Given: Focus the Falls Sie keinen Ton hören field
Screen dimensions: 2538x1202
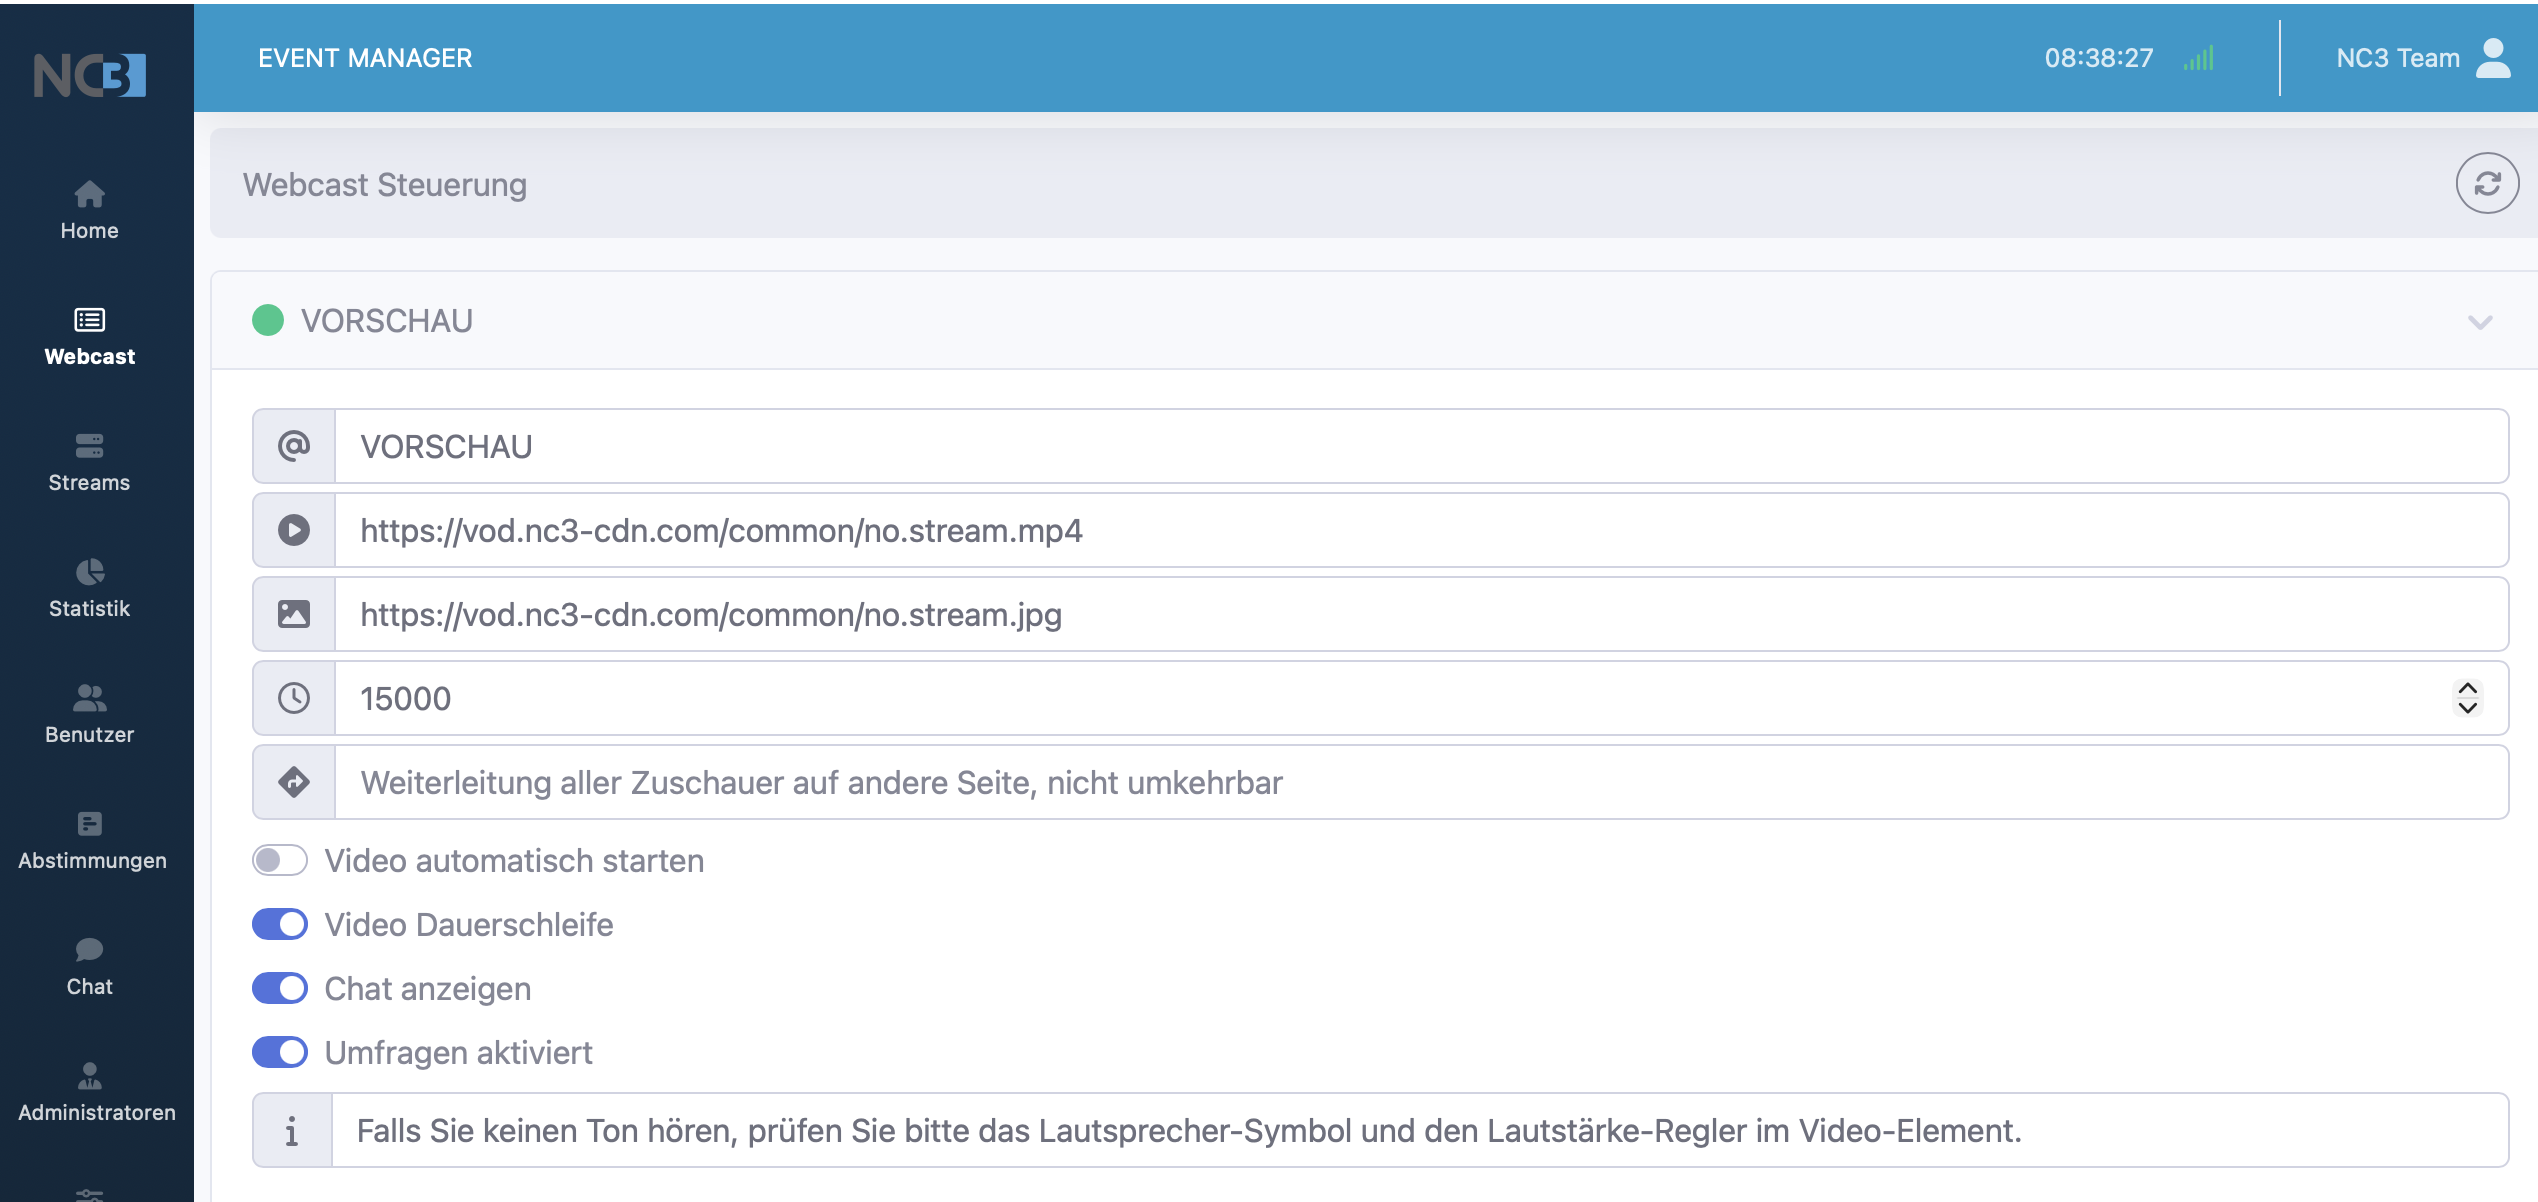Looking at the screenshot, I should [1420, 1130].
